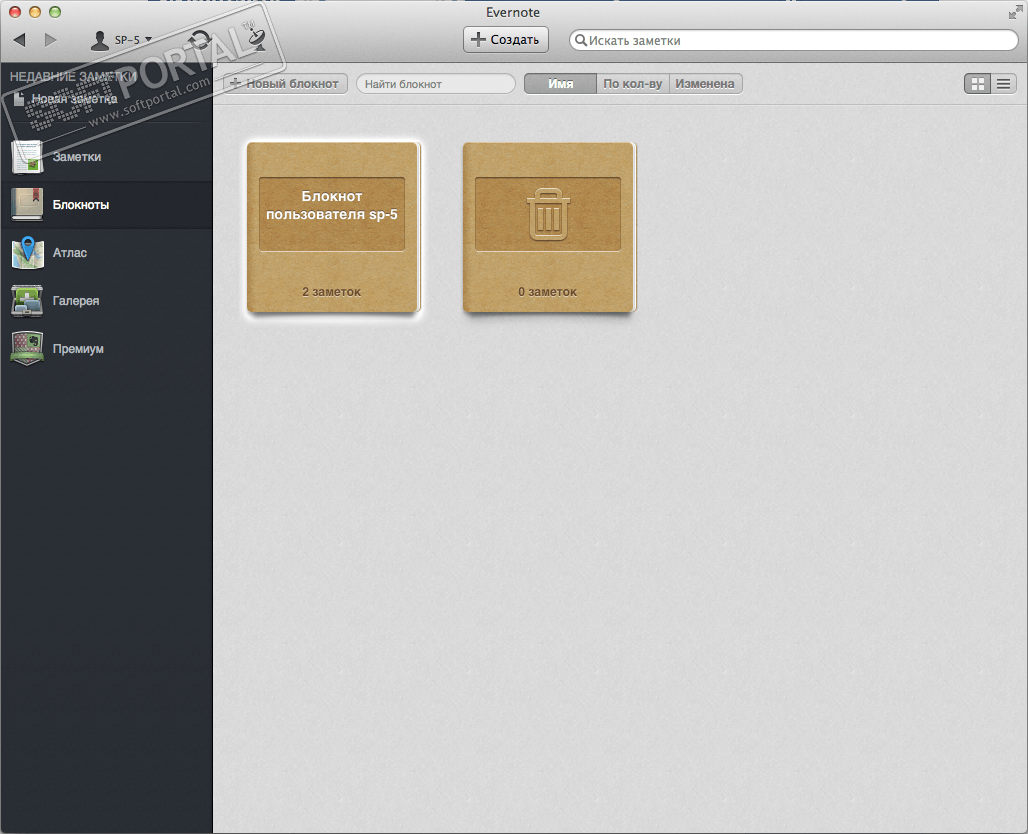
Task: Click the Галерея devices icon
Action: click(28, 300)
